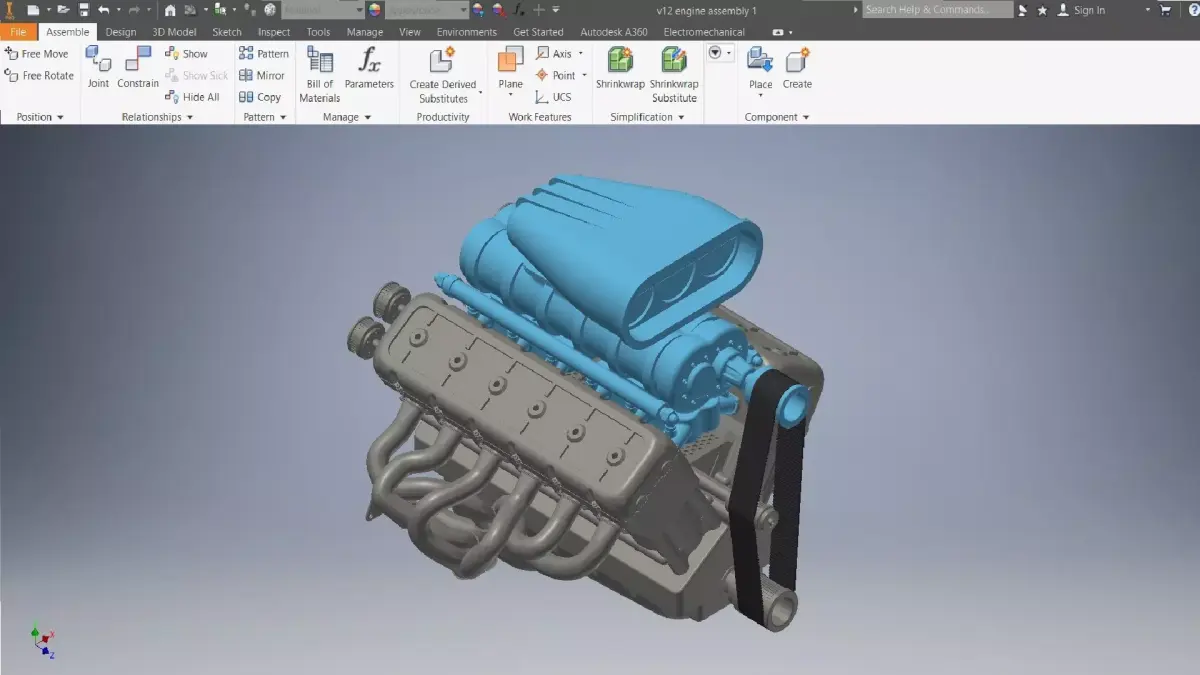Select the Free Move tool
Screen dimensions: 1200x675
(37, 54)
